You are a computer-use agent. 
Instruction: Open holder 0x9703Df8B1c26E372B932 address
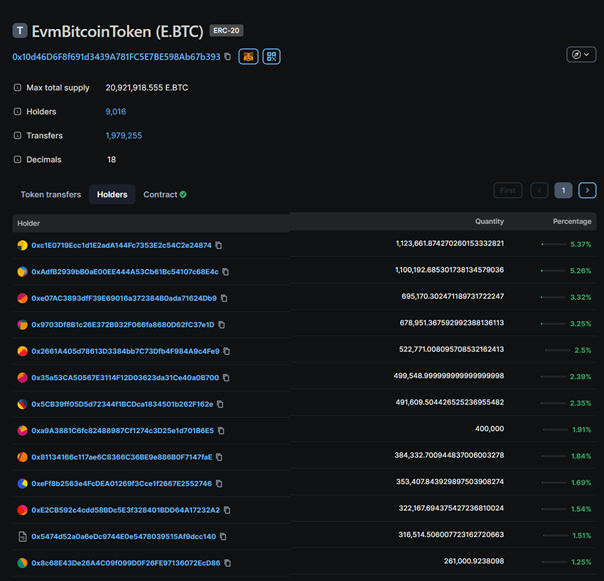[123, 325]
